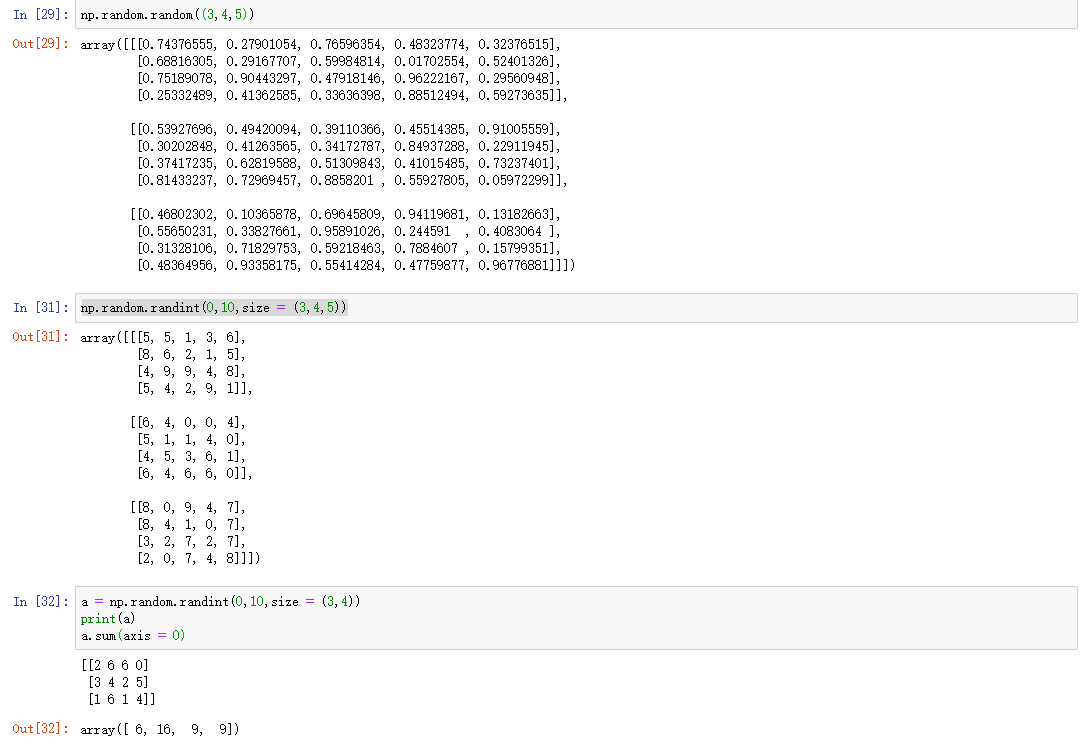Click the Out[32] output prompt

coord(41,729)
